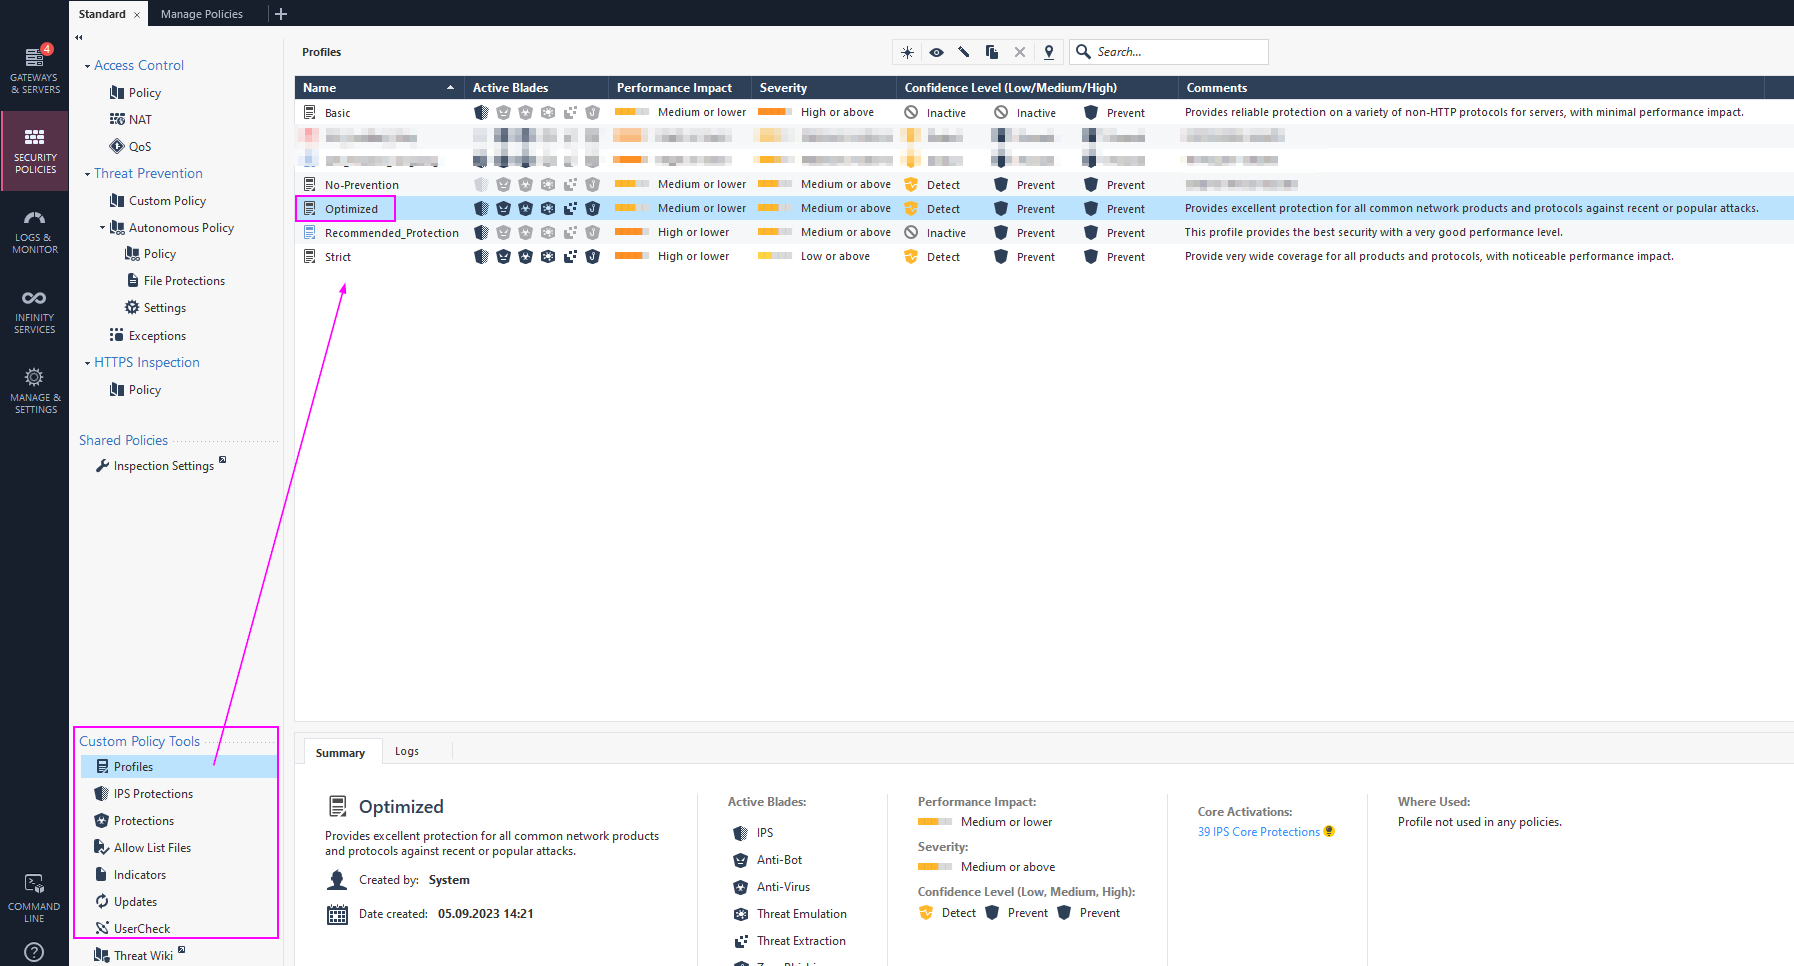Collapse the HTTPS Inspection tree node
The width and height of the screenshot is (1794, 966).
coord(87,363)
